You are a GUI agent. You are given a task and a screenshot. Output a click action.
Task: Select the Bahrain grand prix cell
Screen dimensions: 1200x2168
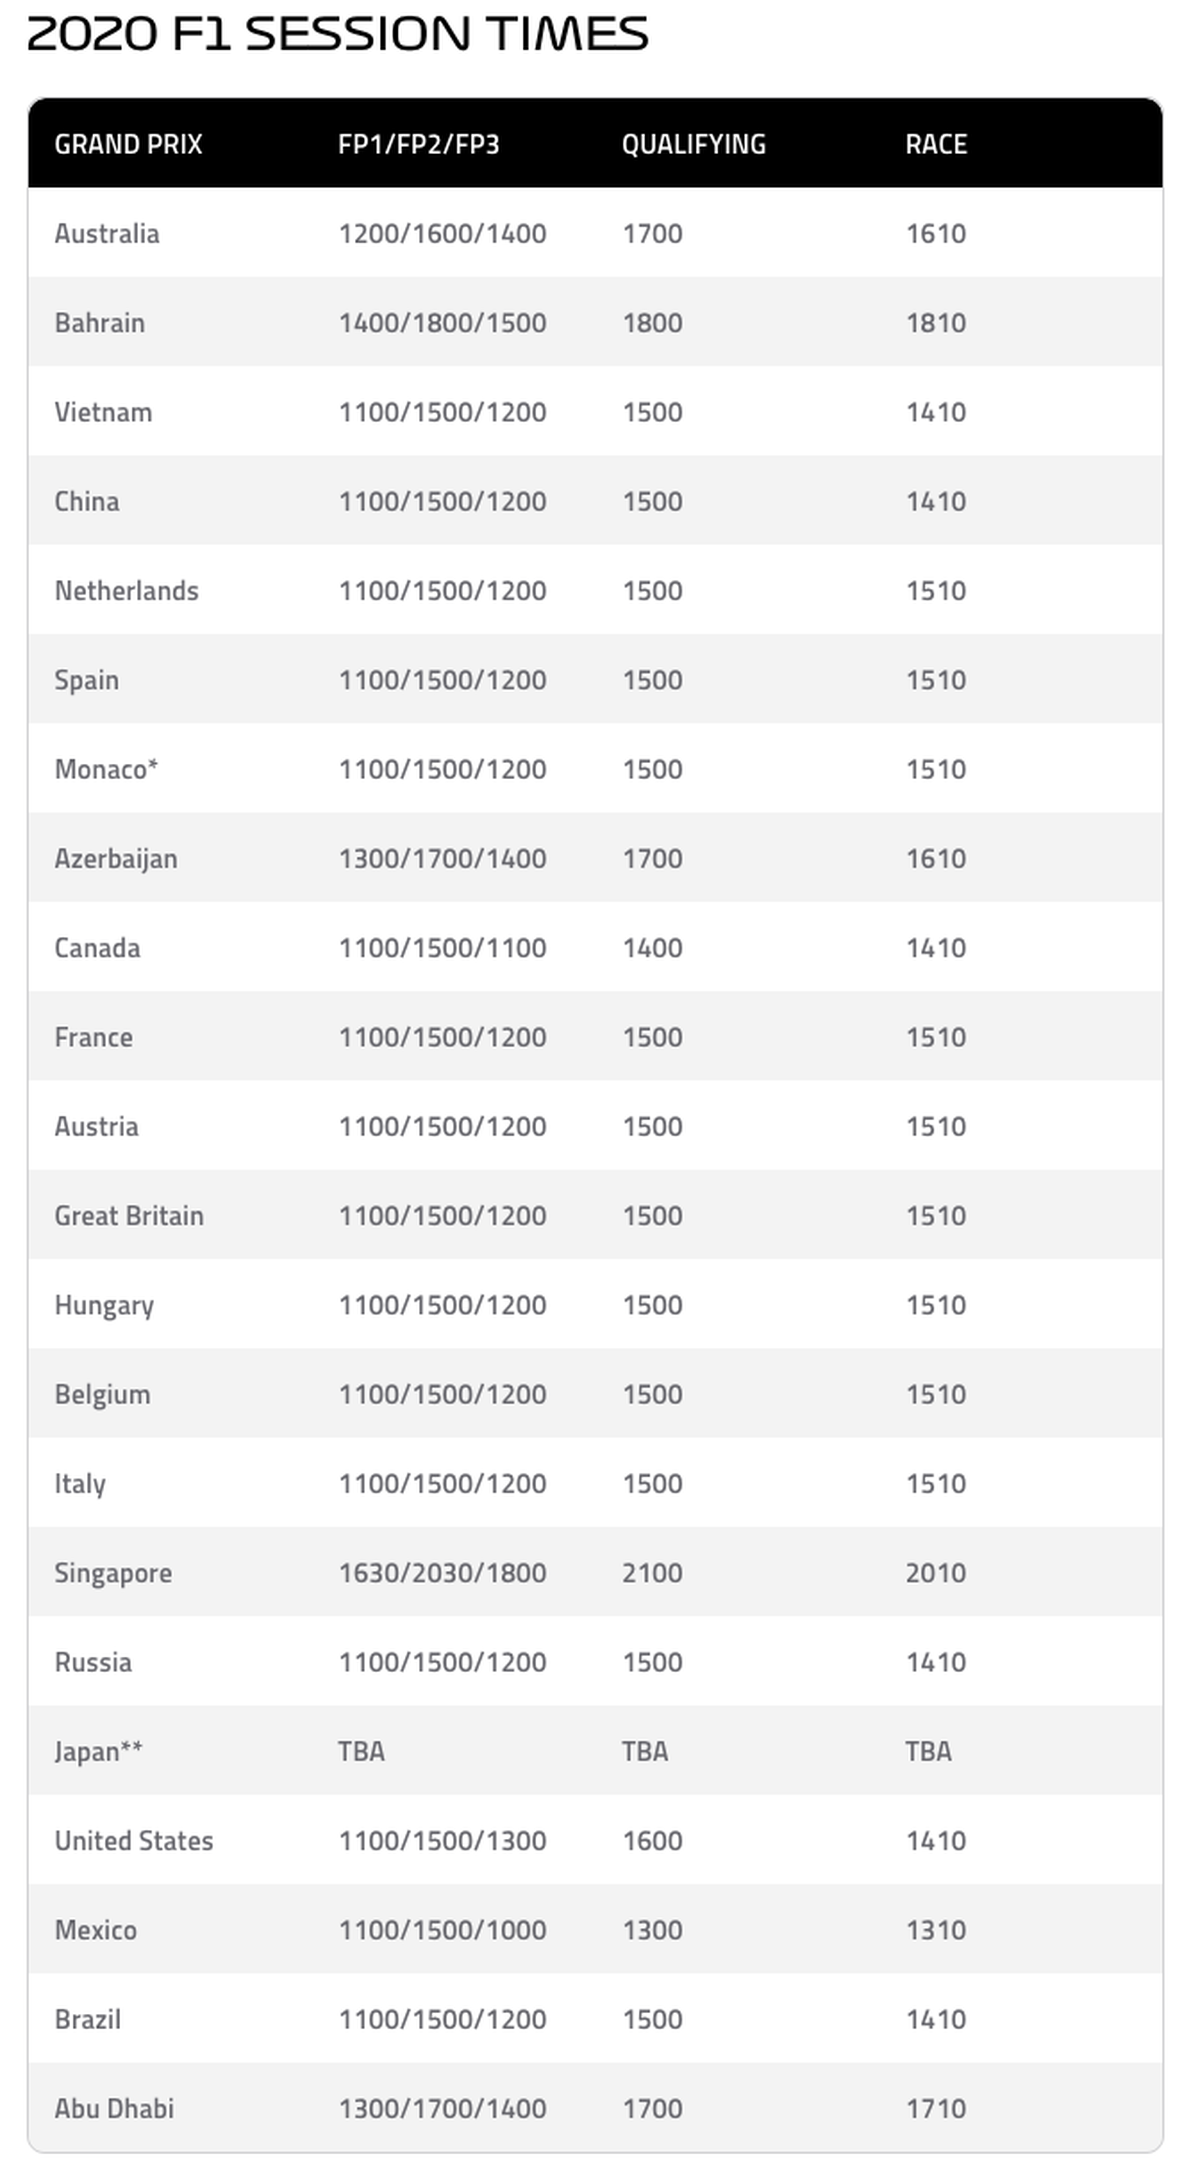(100, 323)
